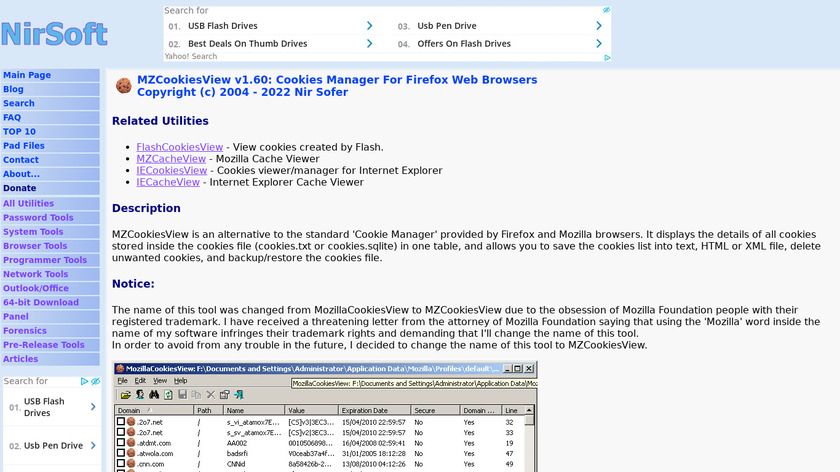Open Best Deals On Thumb Drives ad result
Screen dimensions: 840x472
248,44
